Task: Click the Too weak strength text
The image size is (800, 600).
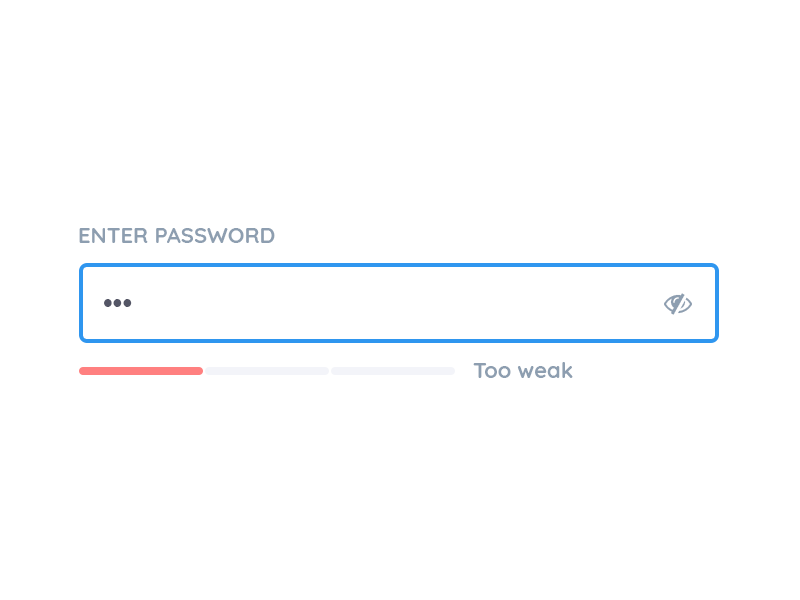Action: (523, 371)
